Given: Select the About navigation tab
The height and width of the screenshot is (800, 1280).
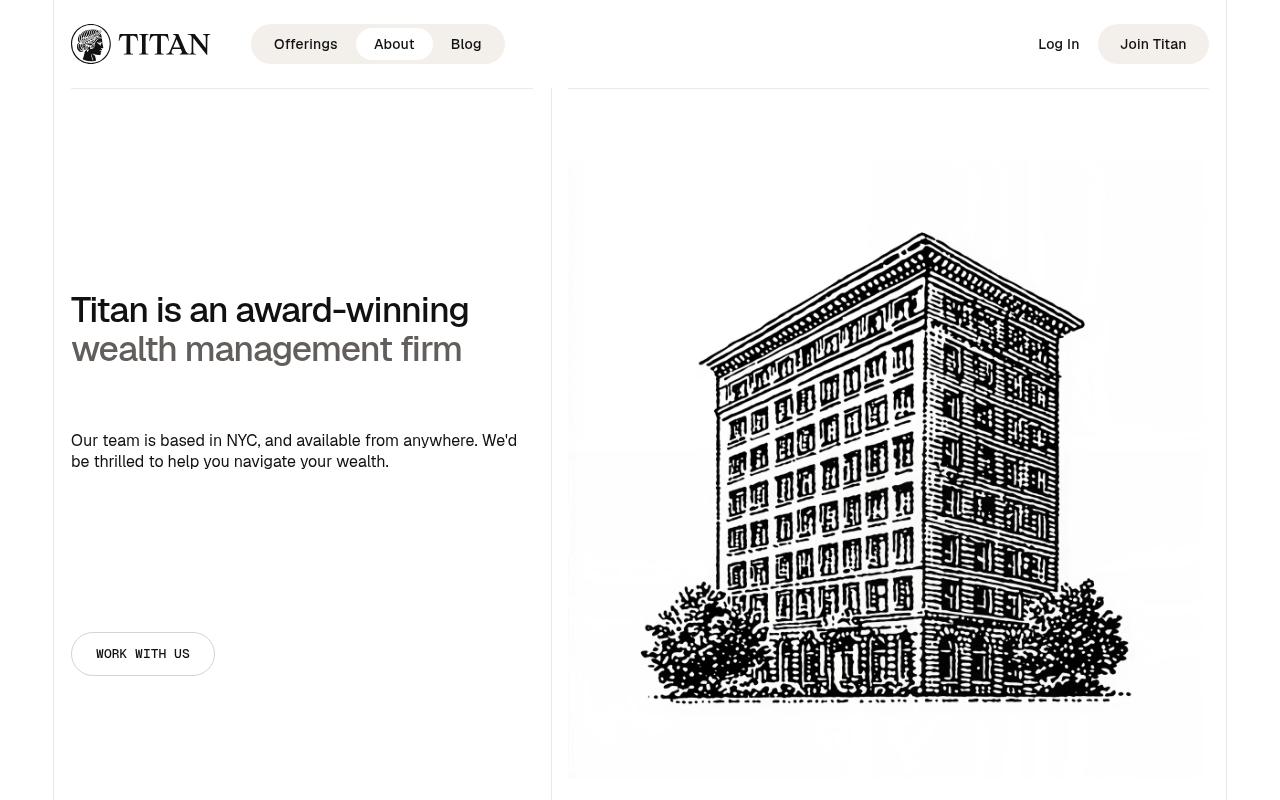Looking at the screenshot, I should [x=394, y=44].
